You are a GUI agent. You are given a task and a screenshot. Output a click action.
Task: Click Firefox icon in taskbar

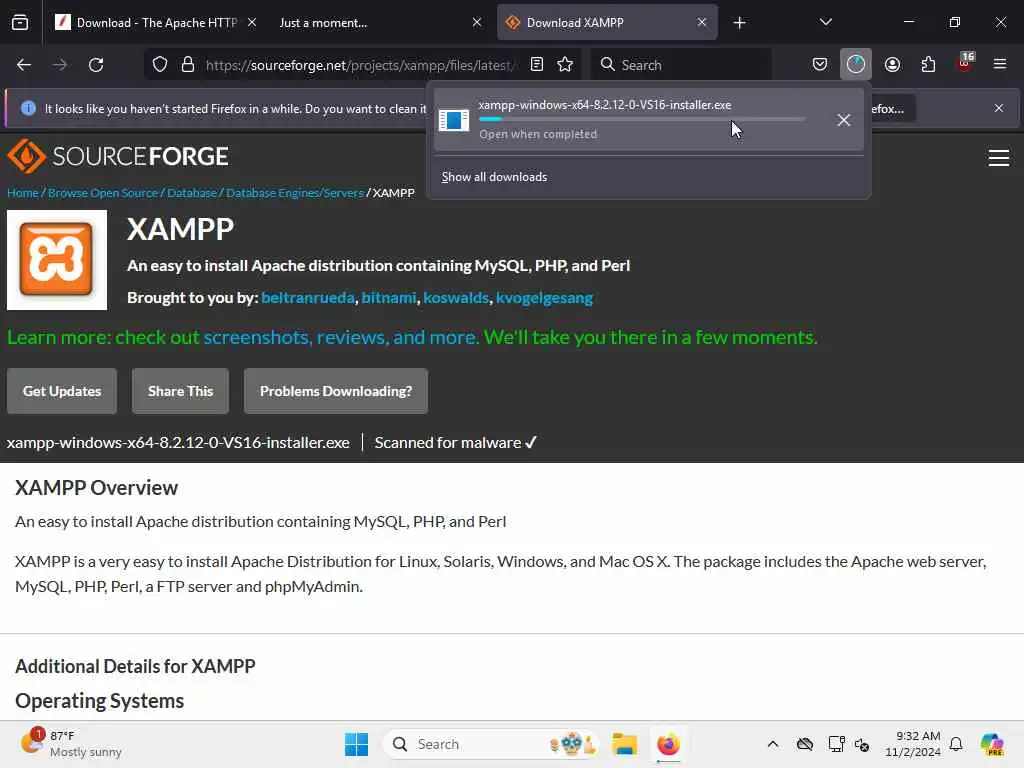[x=668, y=744]
